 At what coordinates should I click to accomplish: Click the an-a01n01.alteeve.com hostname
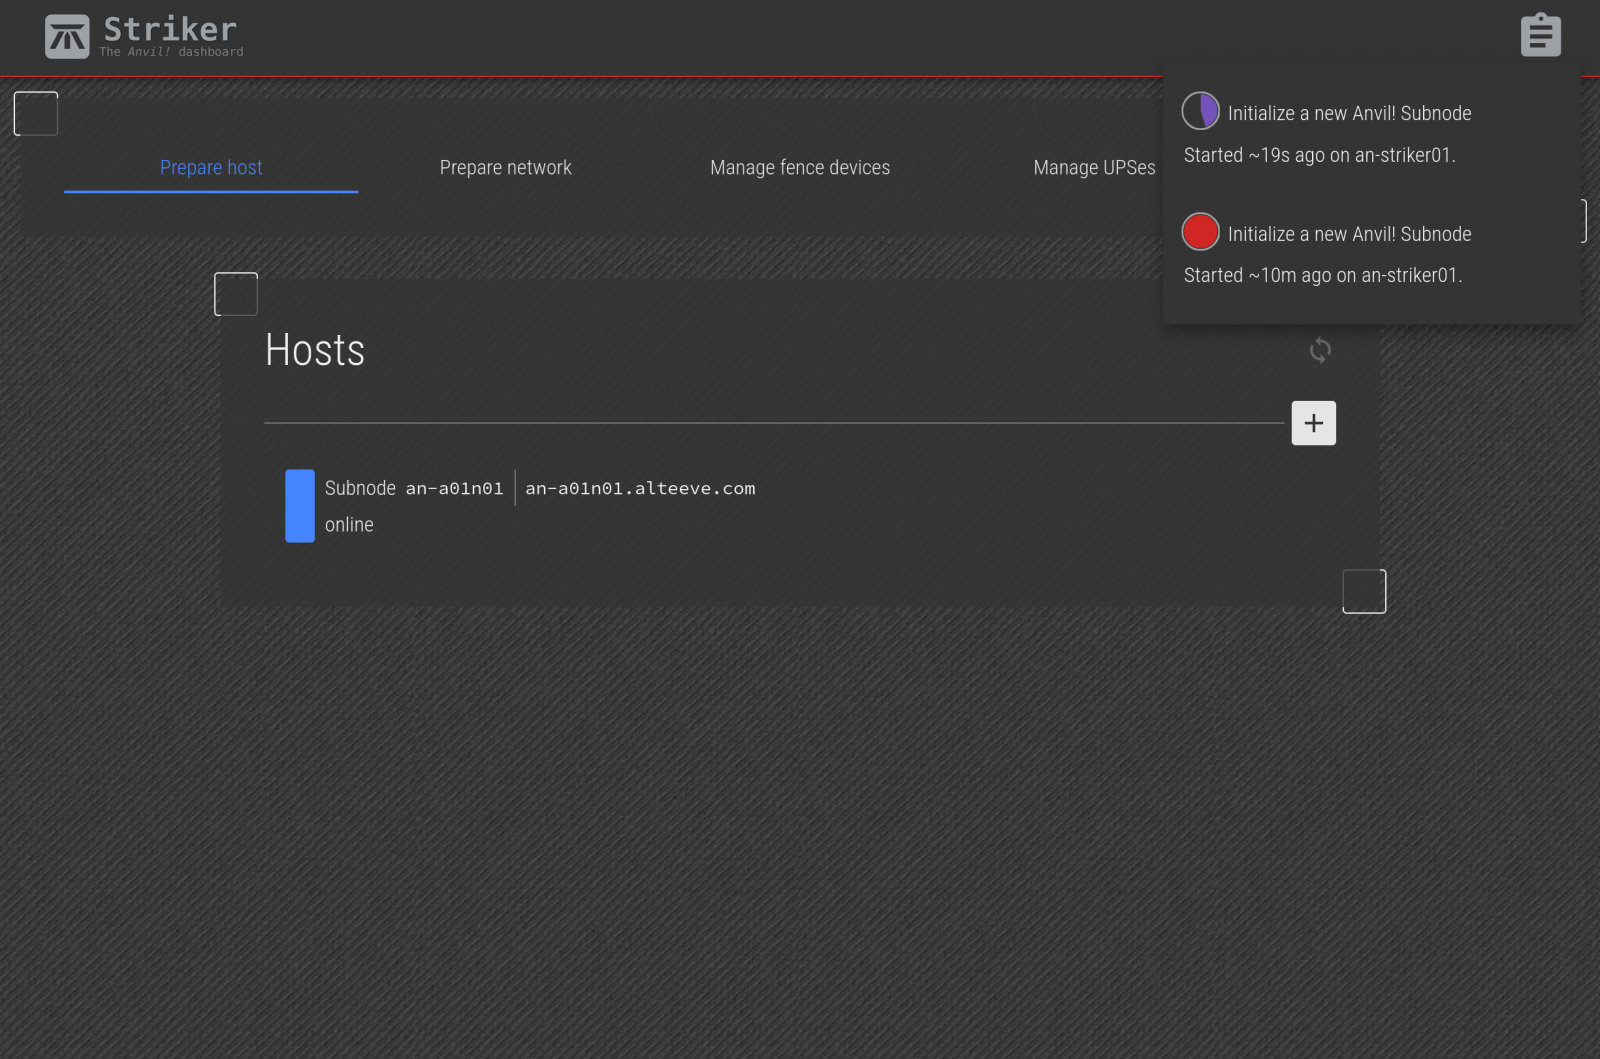pyautogui.click(x=640, y=488)
